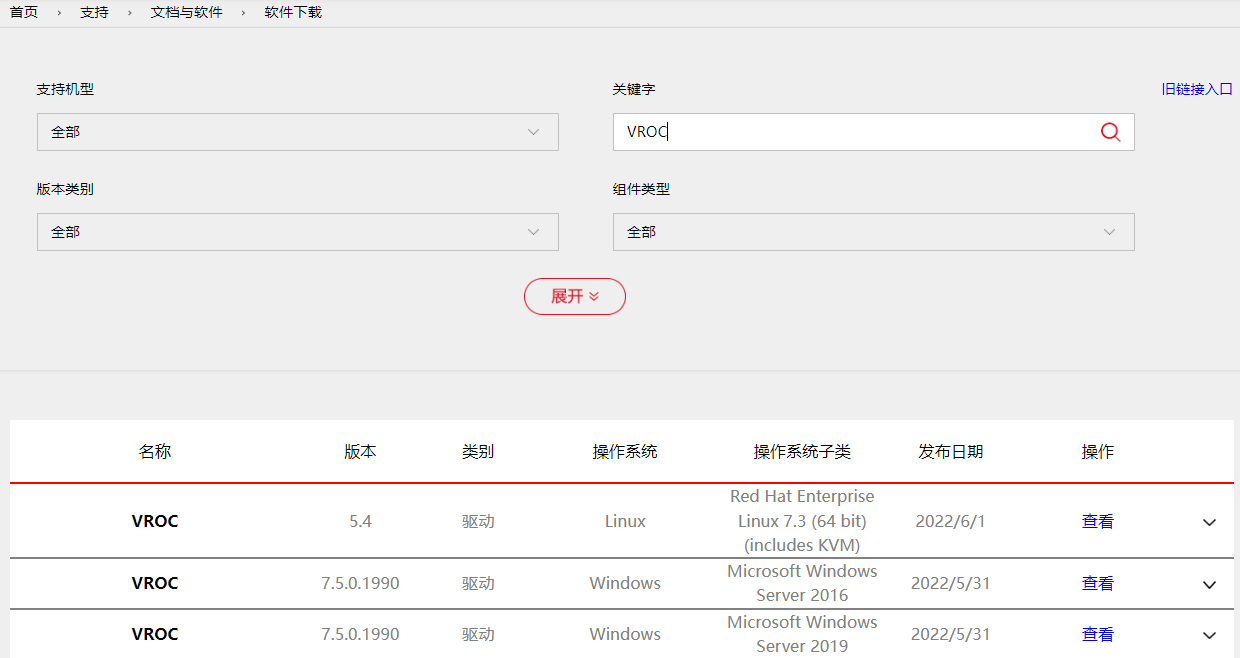Expand the Windows Server 2016 row chevron
The width and height of the screenshot is (1240, 658).
point(1209,584)
